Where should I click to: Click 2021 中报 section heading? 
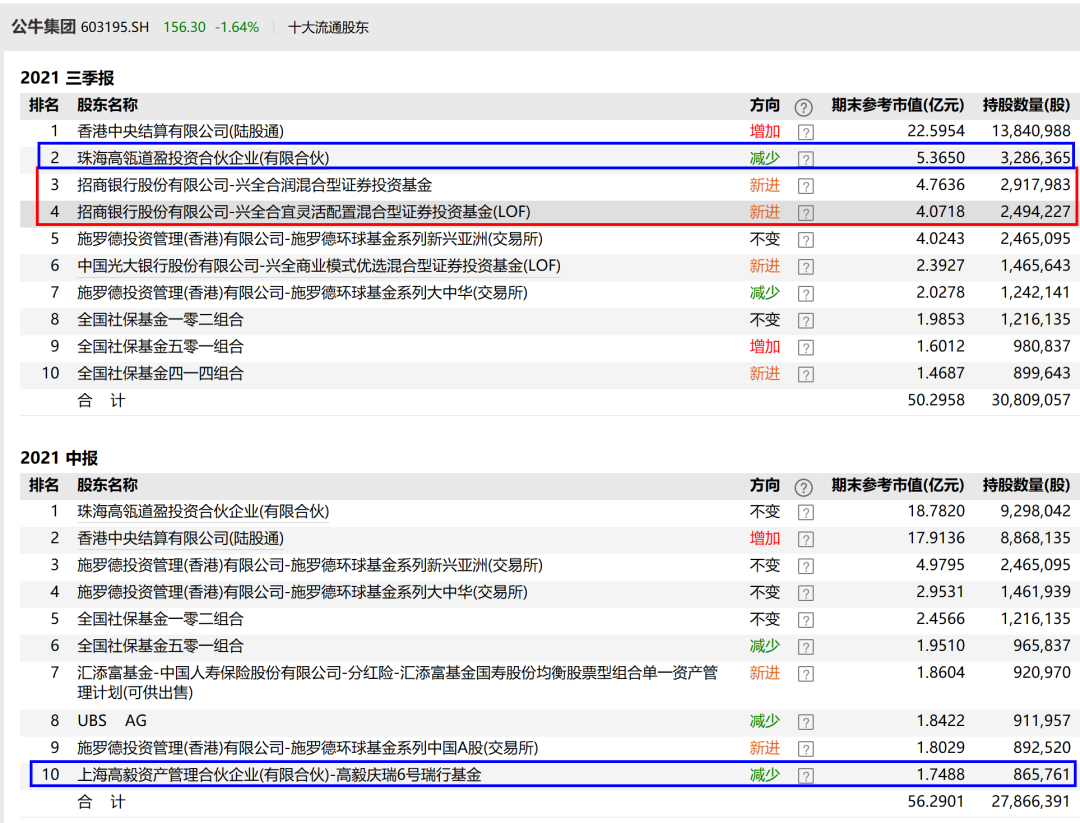tap(59, 458)
